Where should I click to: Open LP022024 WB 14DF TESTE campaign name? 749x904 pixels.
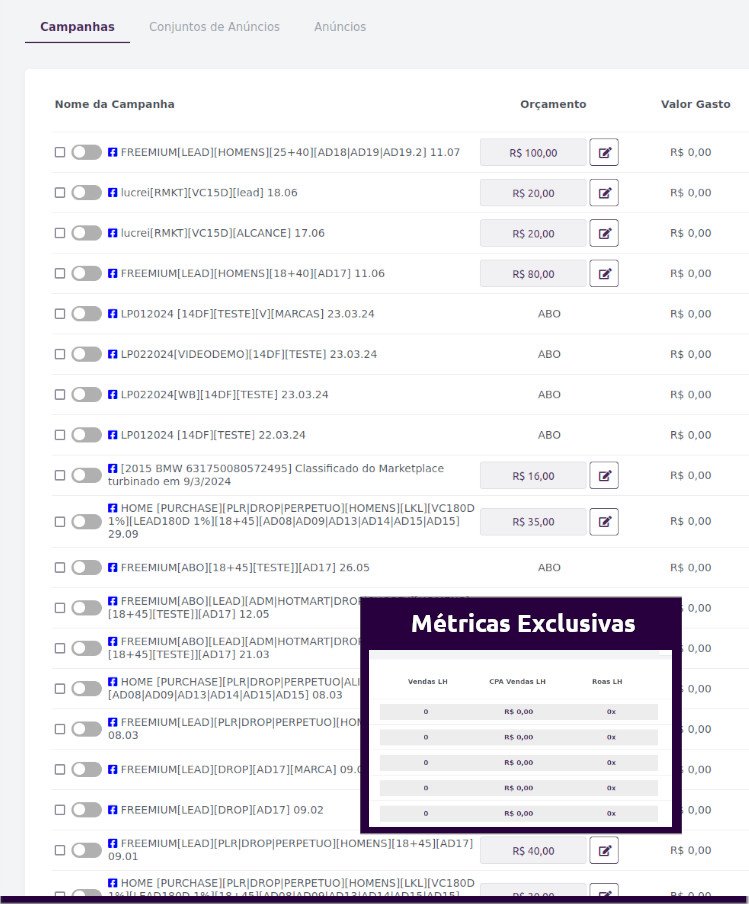click(x=224, y=394)
